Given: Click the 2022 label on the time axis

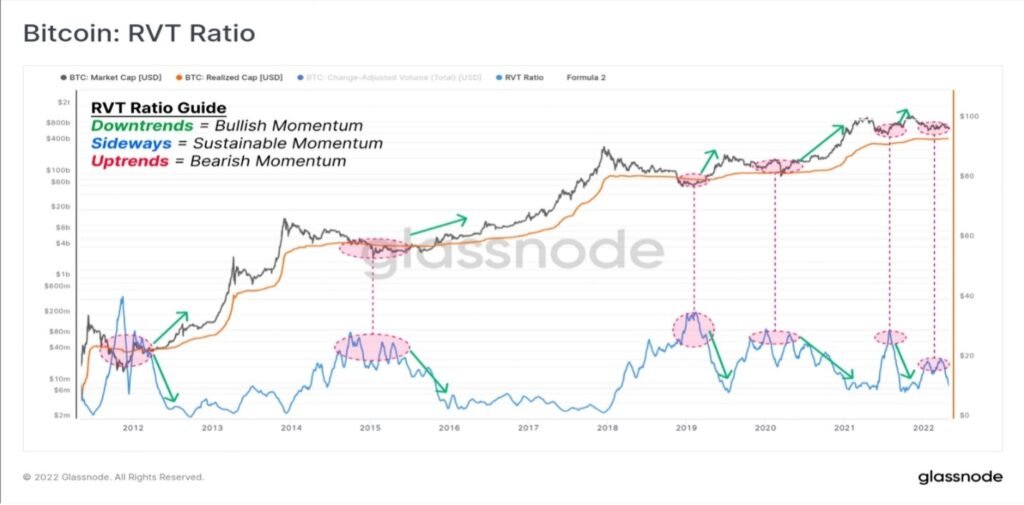Looking at the screenshot, I should tap(923, 428).
